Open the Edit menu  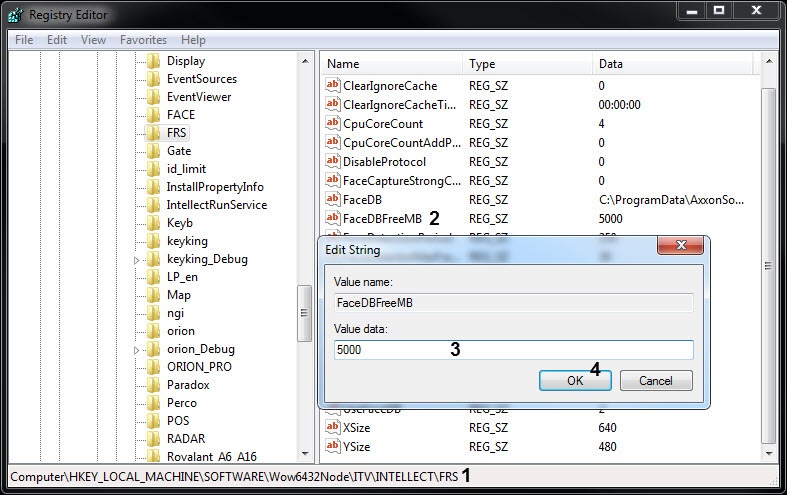57,40
